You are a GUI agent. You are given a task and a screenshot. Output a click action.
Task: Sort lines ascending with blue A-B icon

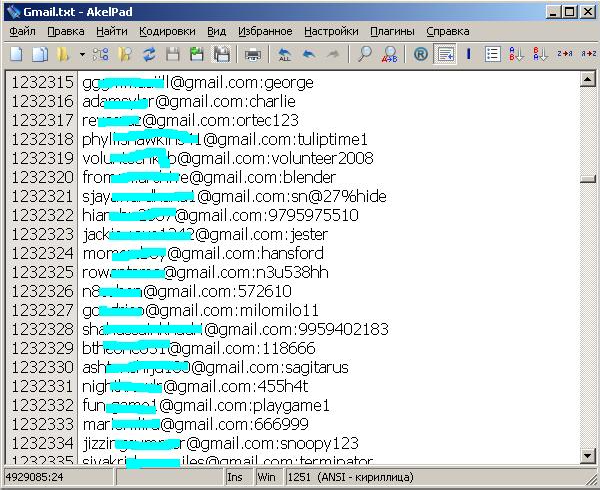click(x=517, y=54)
